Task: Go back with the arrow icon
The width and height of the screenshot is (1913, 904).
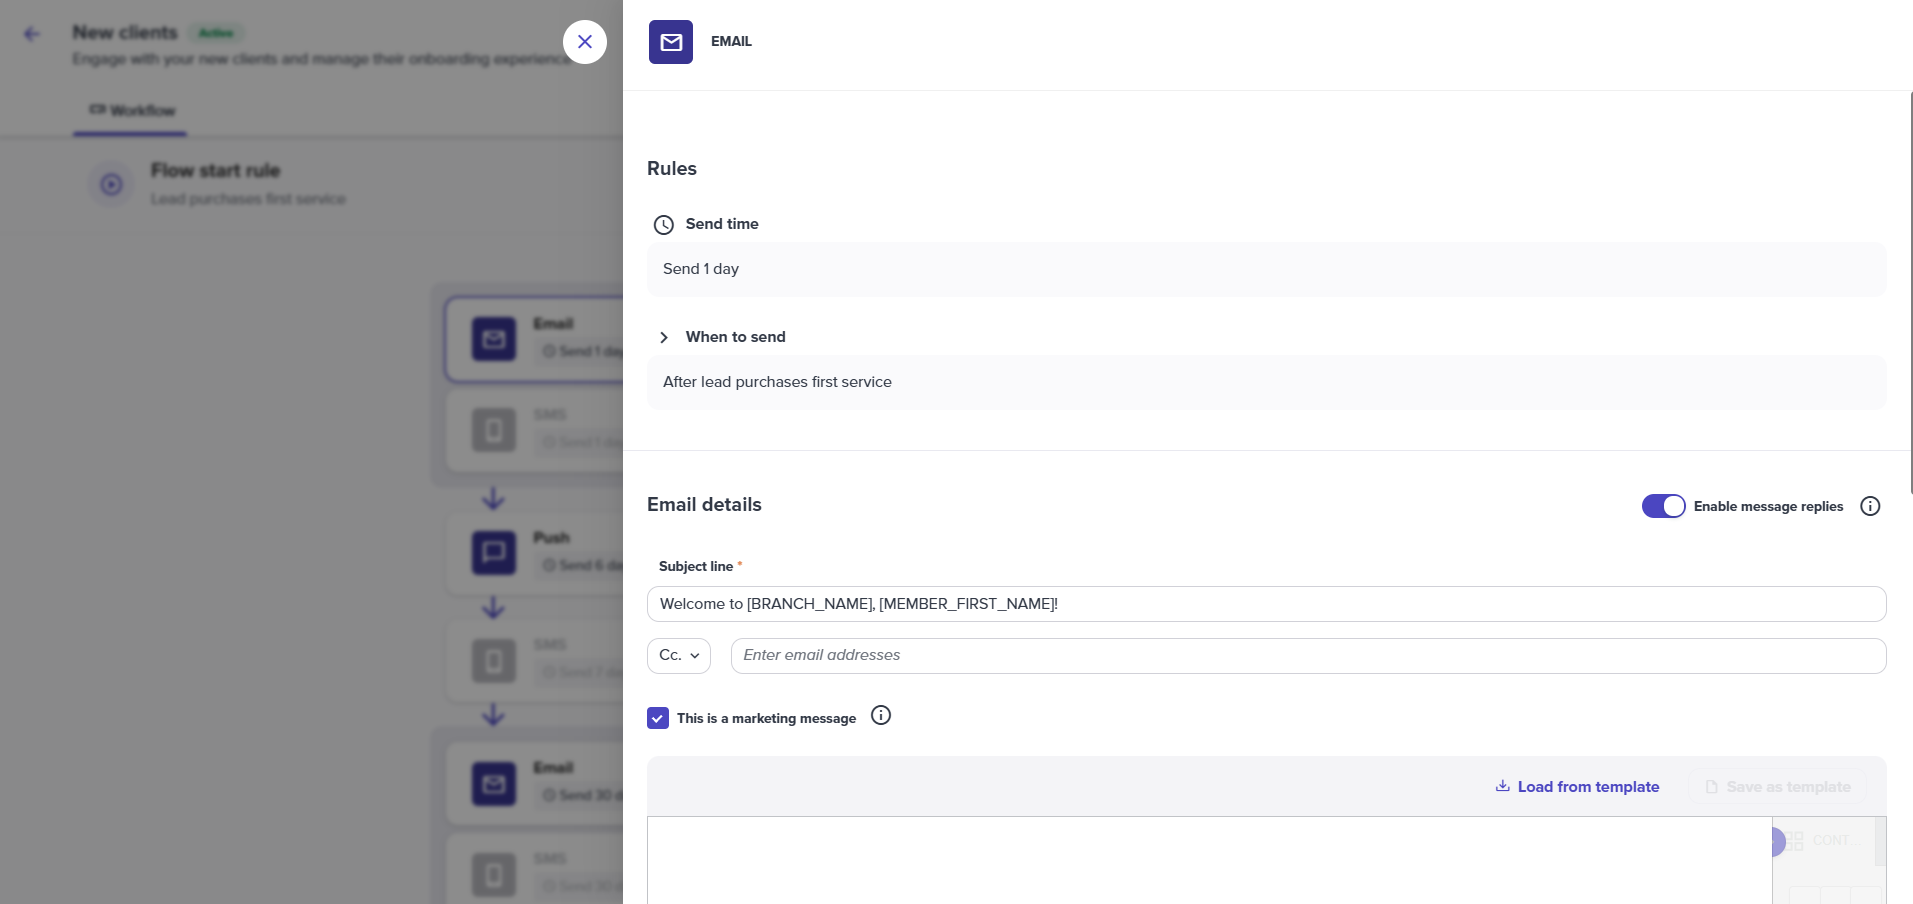Action: click(32, 34)
